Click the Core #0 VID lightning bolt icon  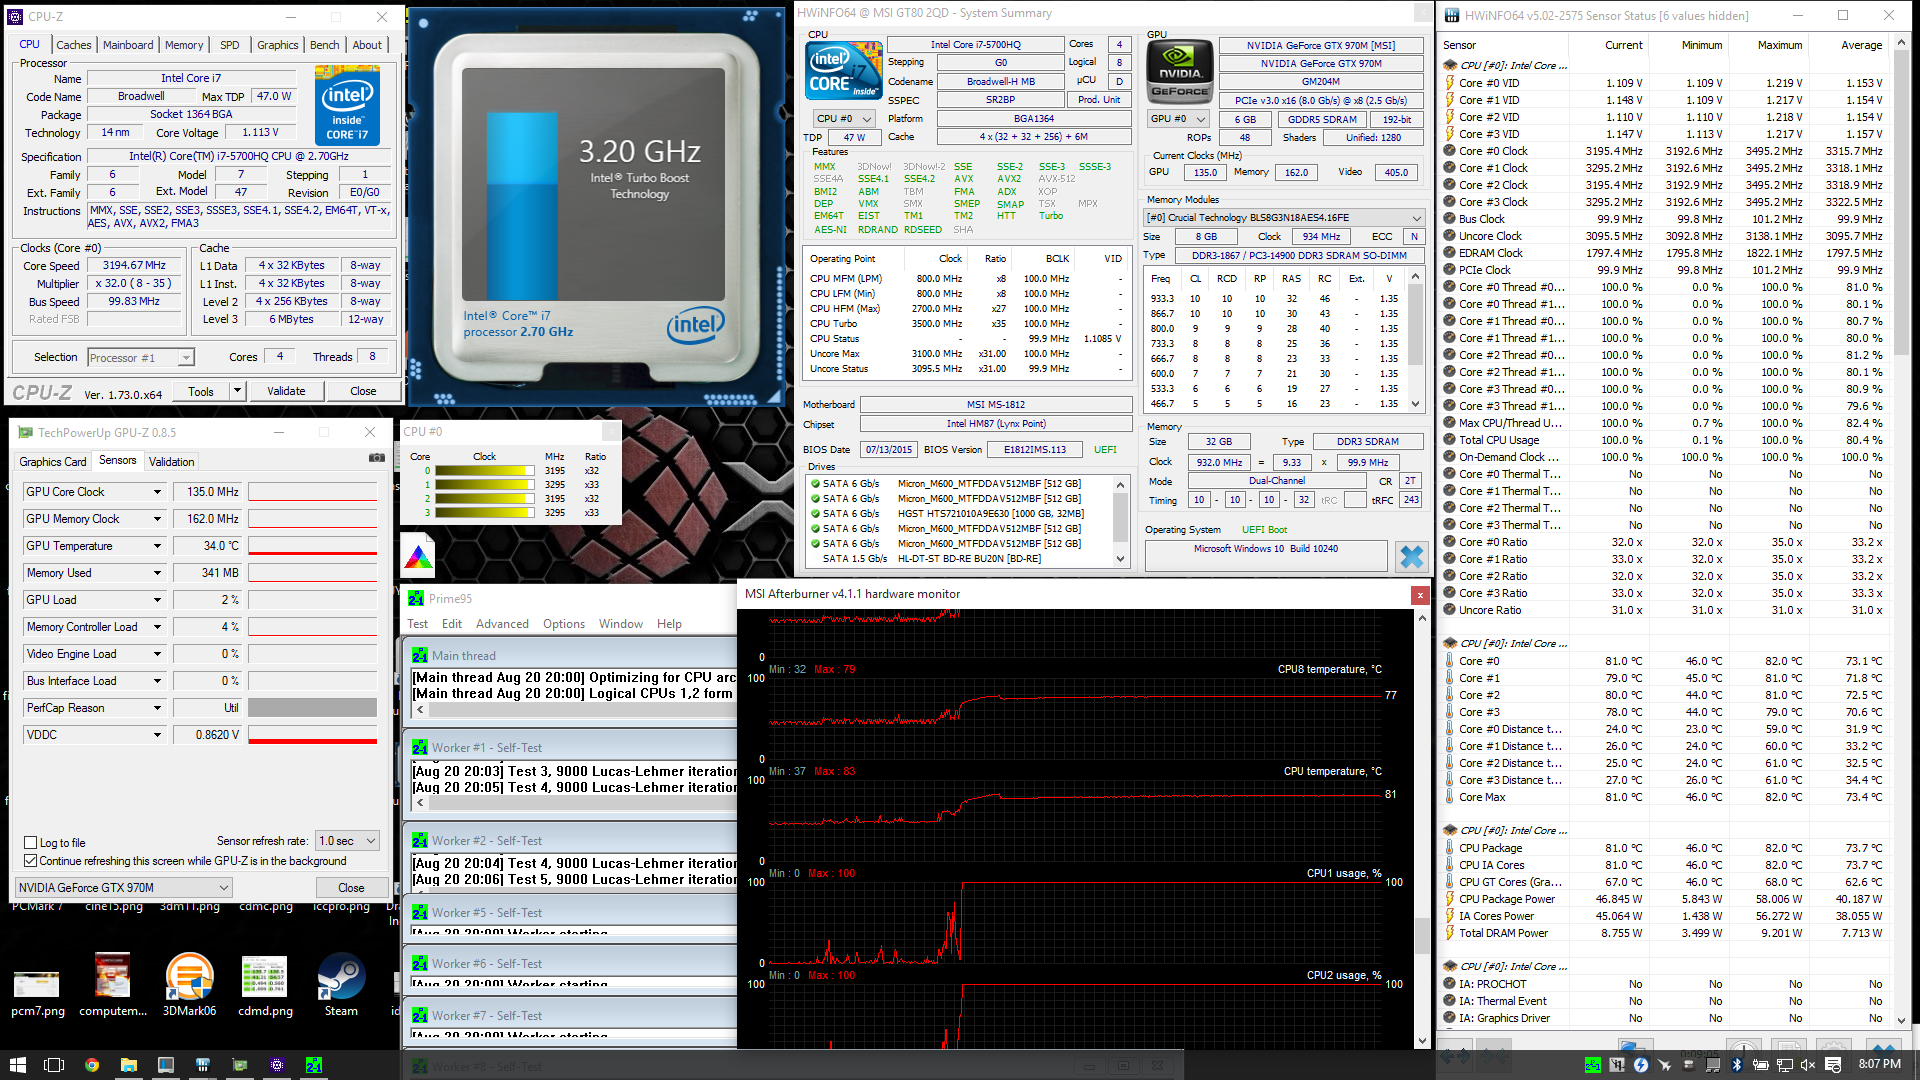(x=1450, y=83)
